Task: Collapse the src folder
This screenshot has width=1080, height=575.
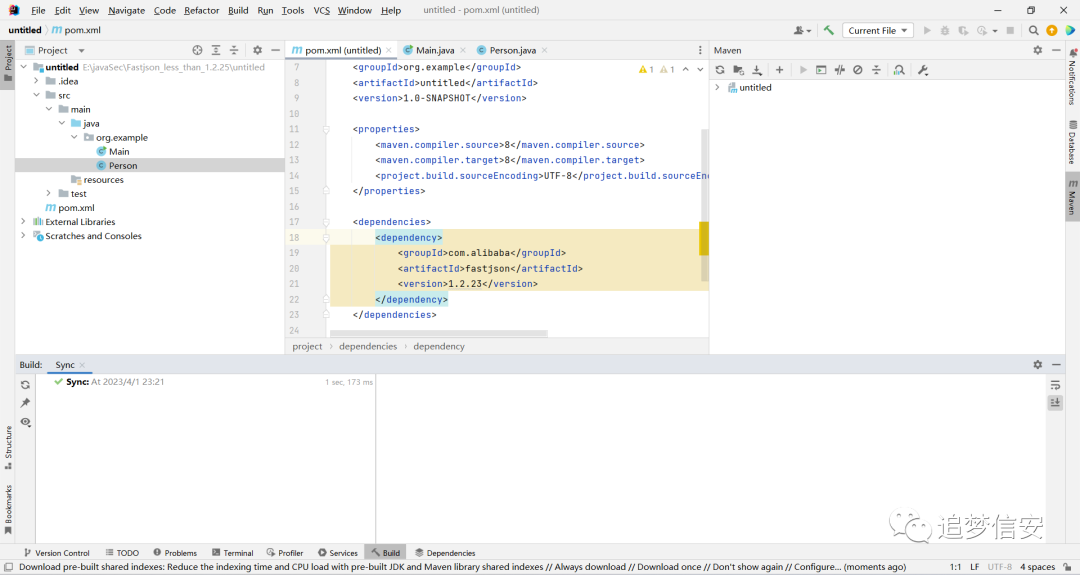Action: click(37, 95)
